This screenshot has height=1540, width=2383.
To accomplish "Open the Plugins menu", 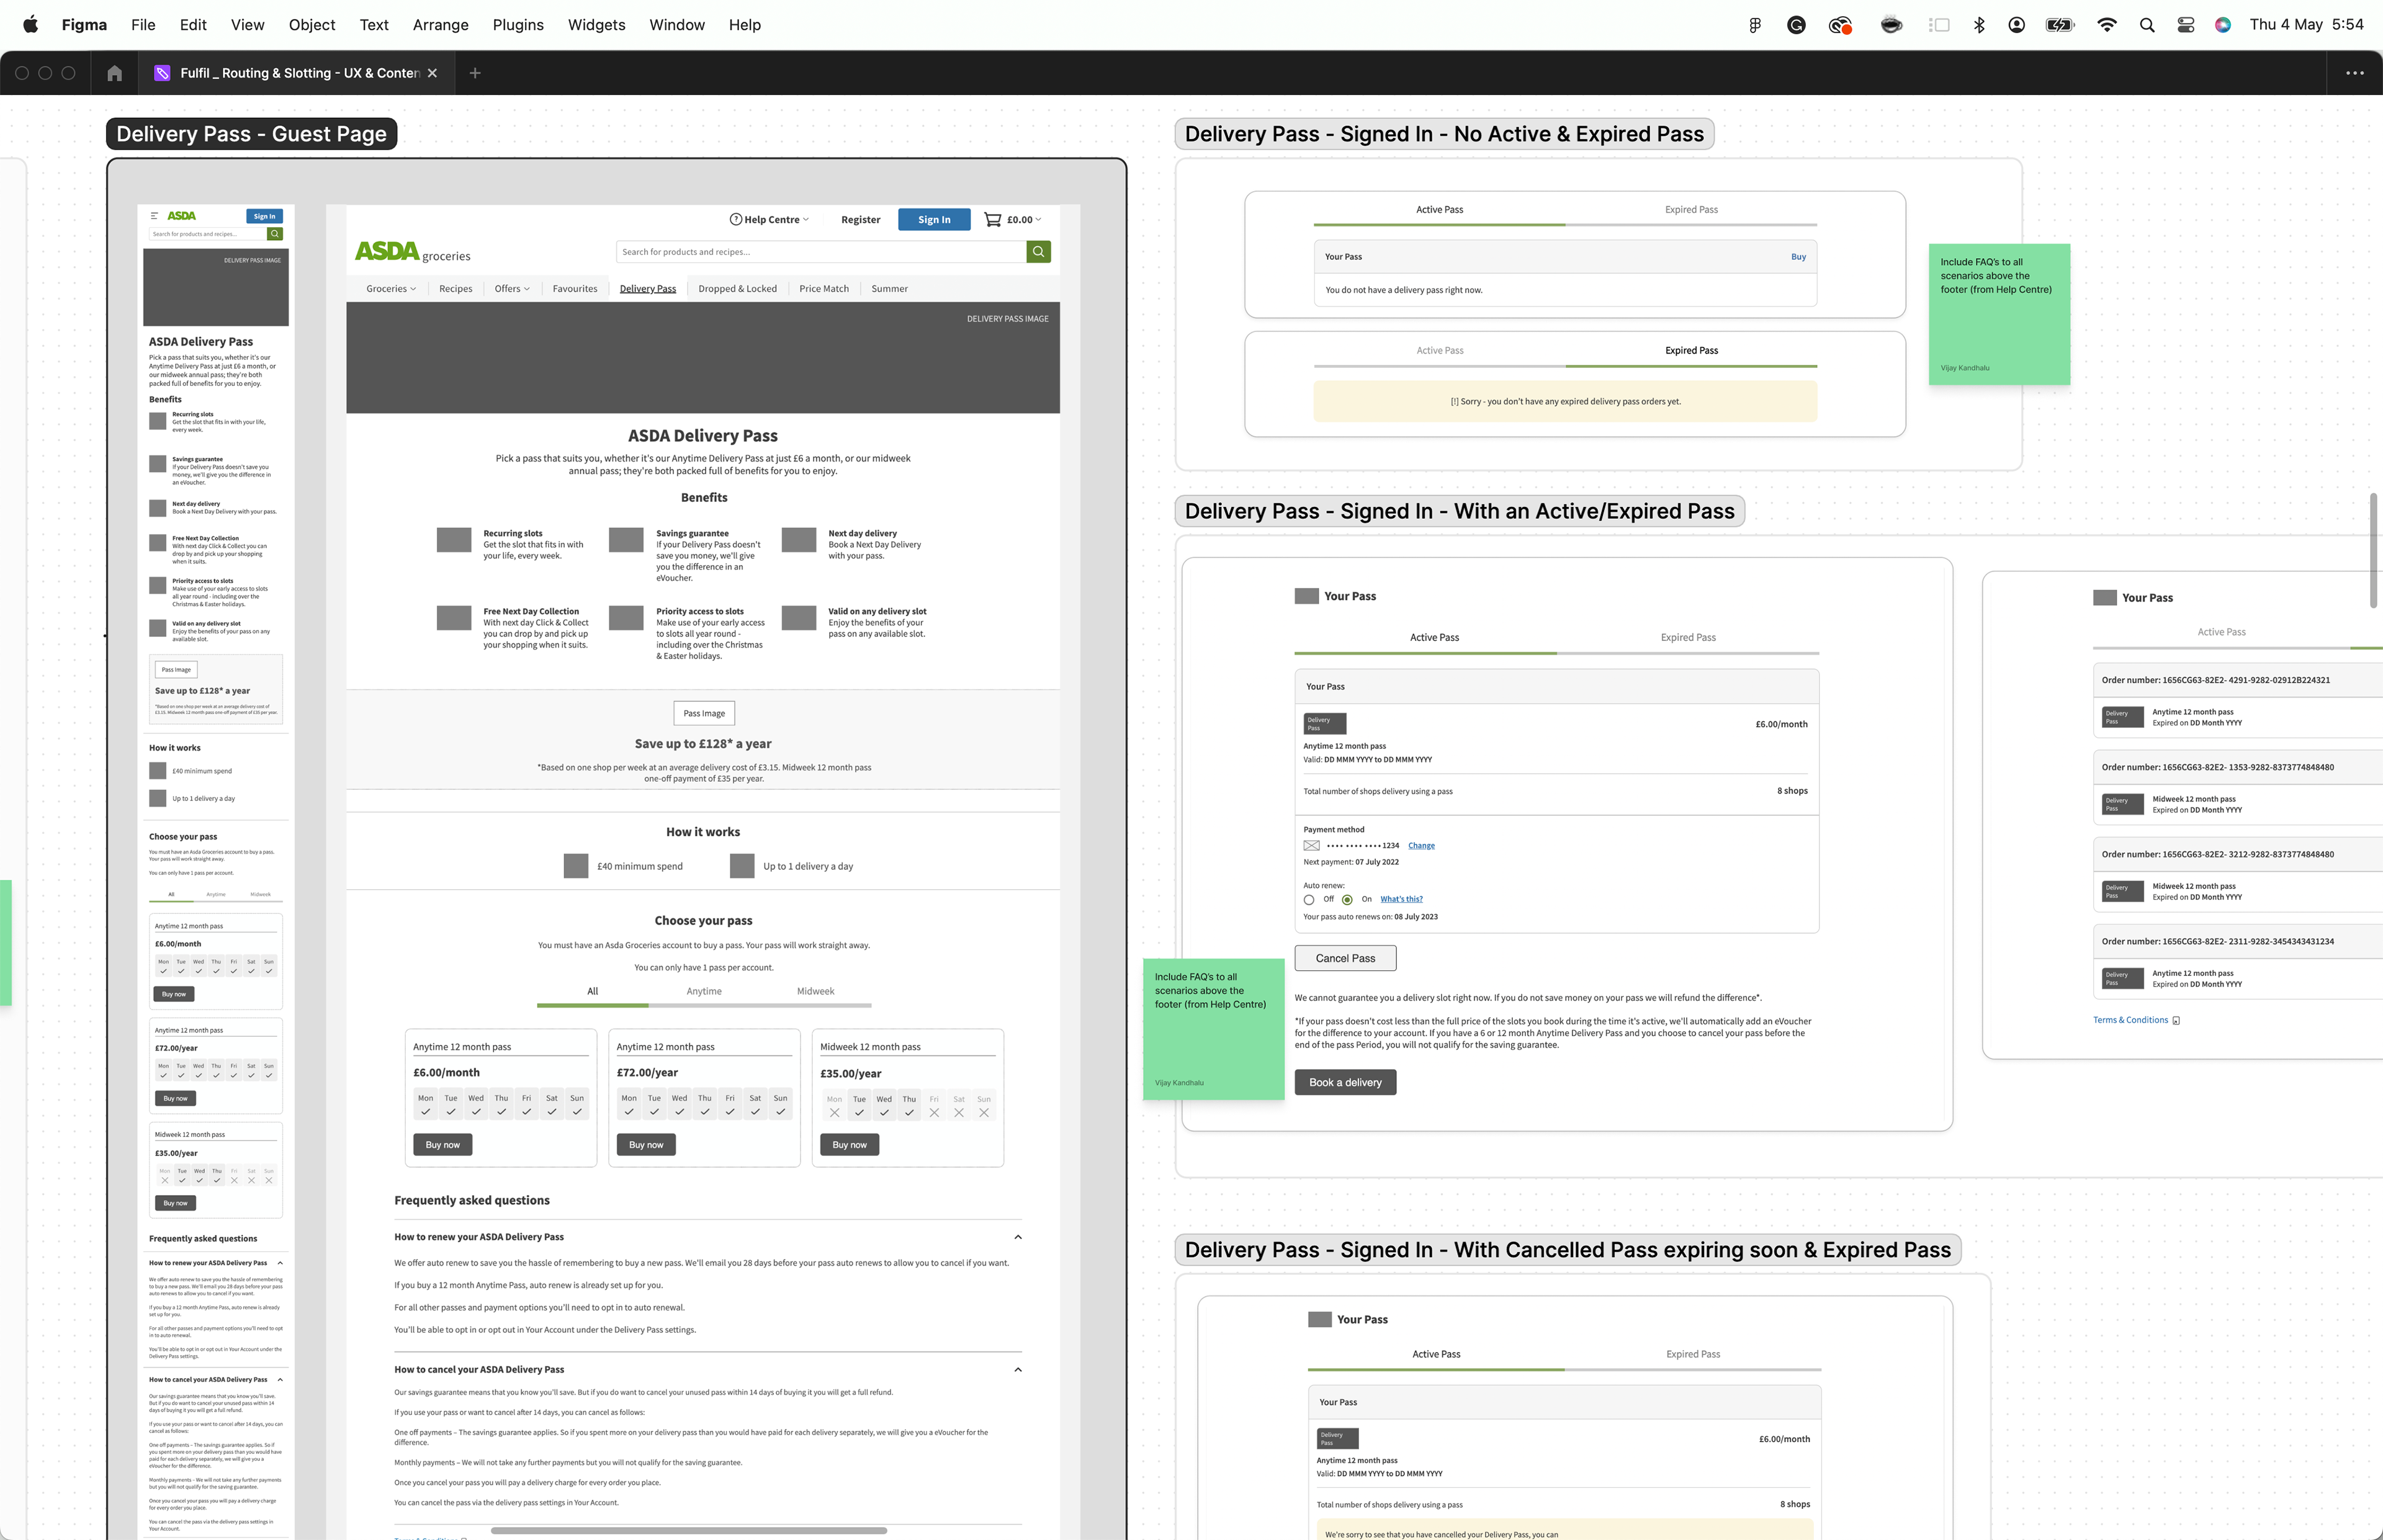I will [517, 25].
